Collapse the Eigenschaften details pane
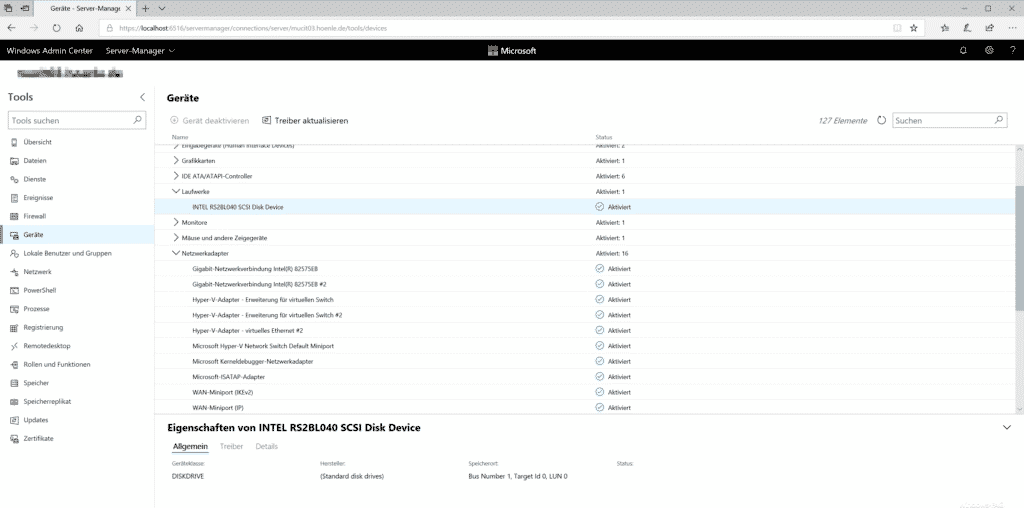The height and width of the screenshot is (508, 1024). tap(1006, 427)
